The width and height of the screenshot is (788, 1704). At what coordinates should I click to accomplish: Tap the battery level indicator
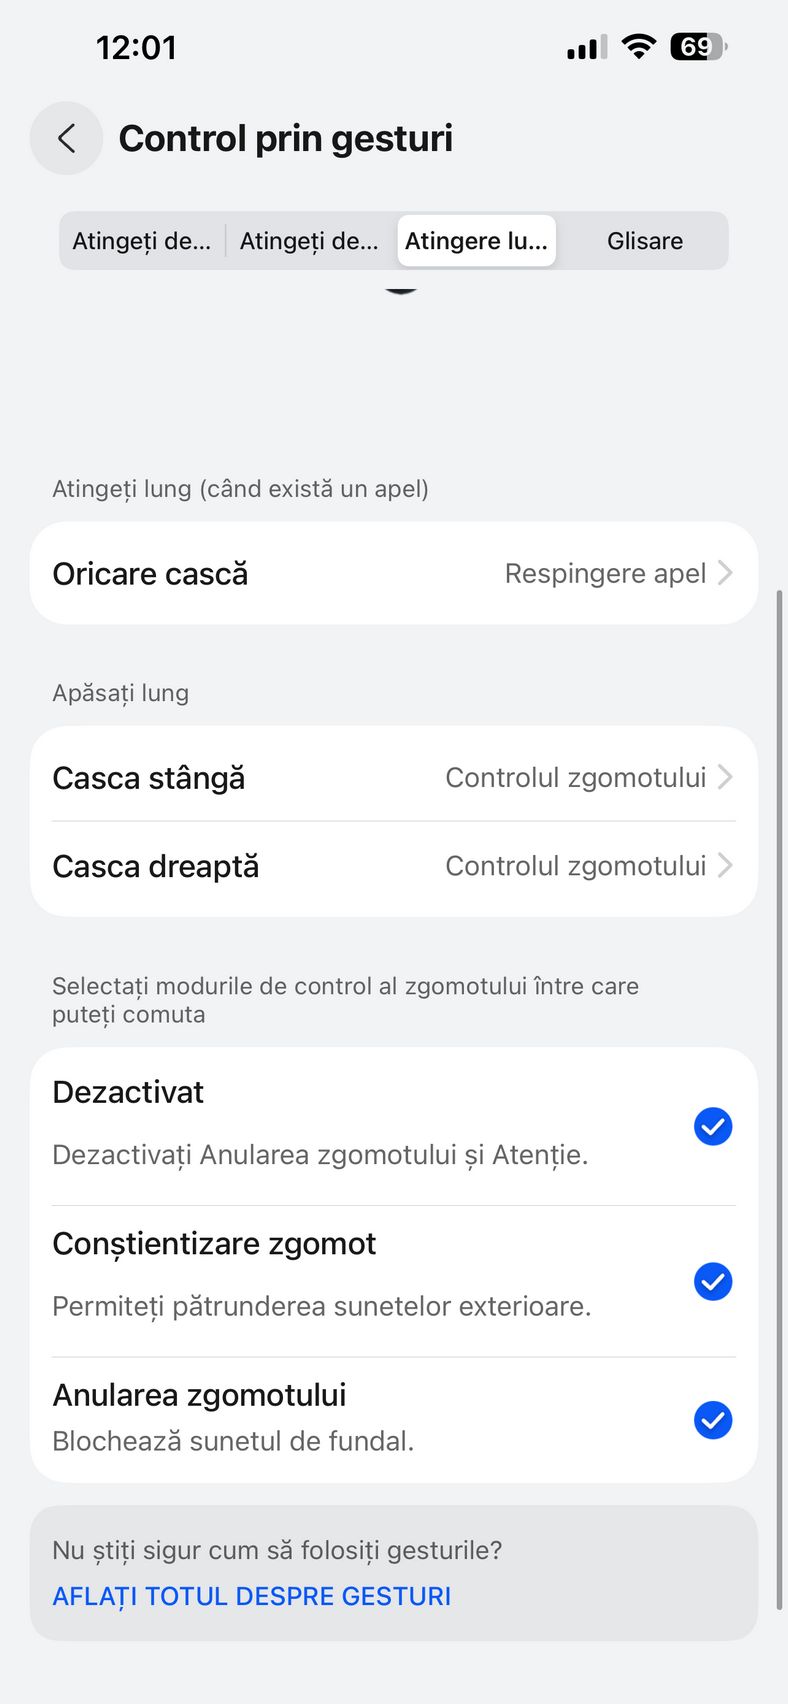(x=698, y=46)
